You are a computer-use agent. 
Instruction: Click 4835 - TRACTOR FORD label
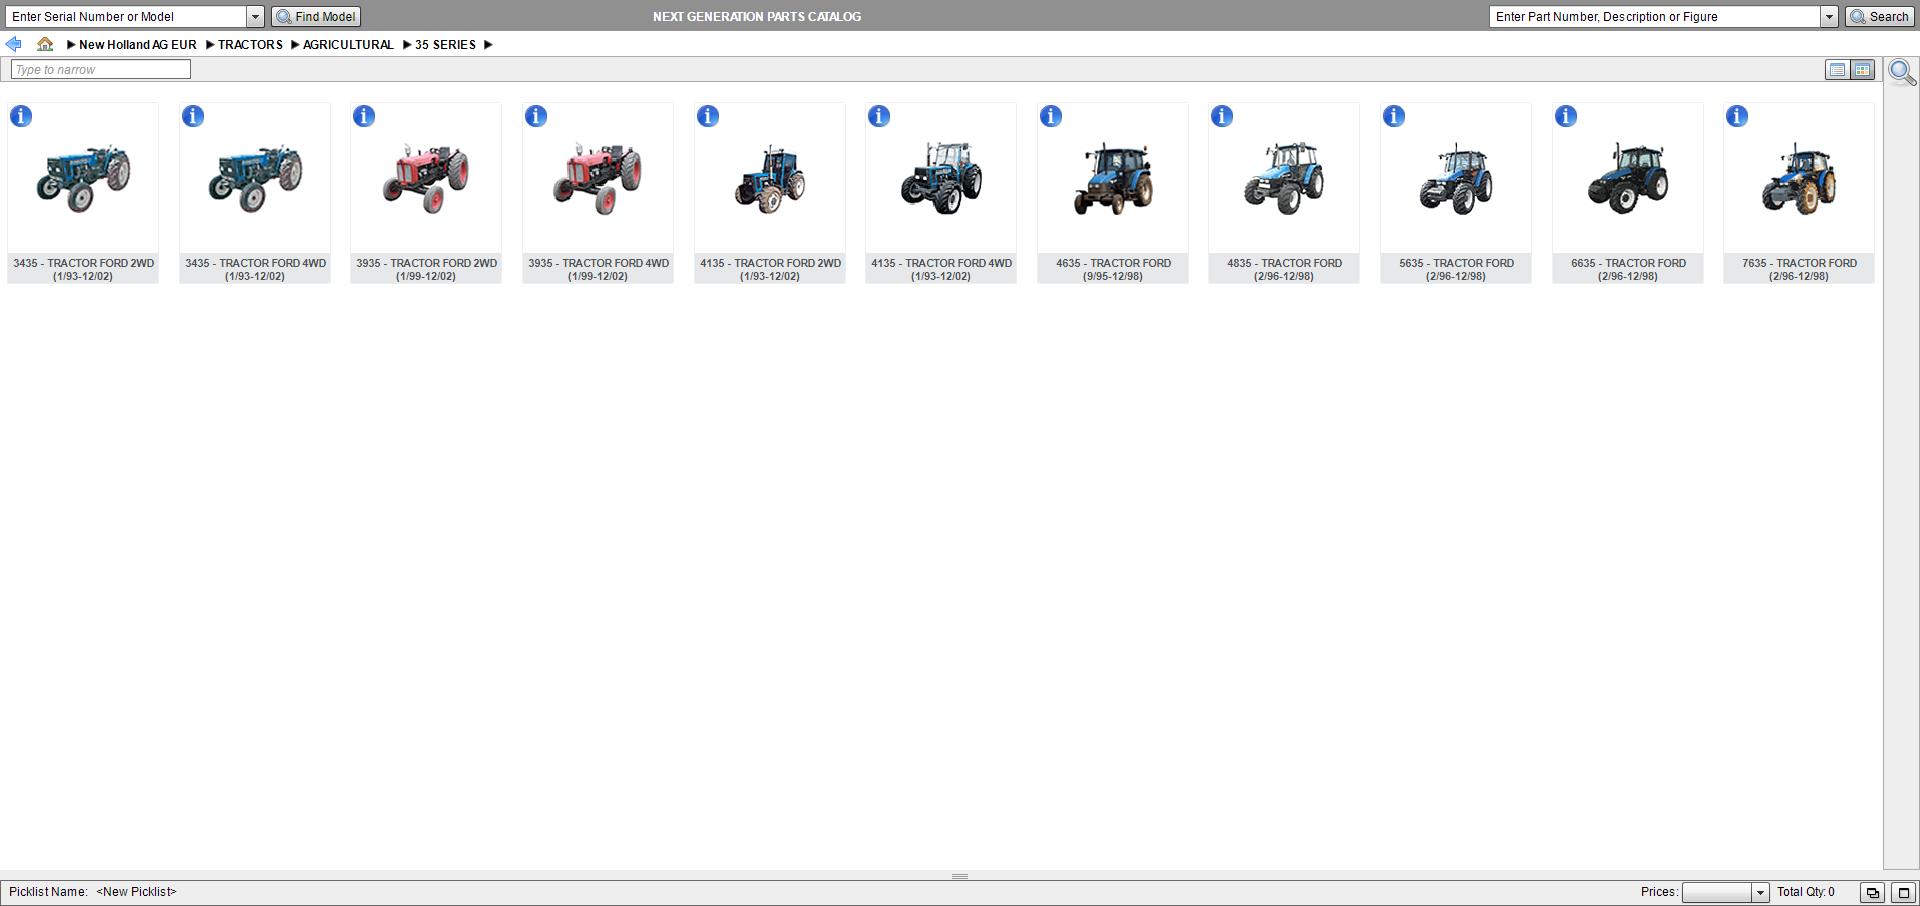click(x=1284, y=270)
